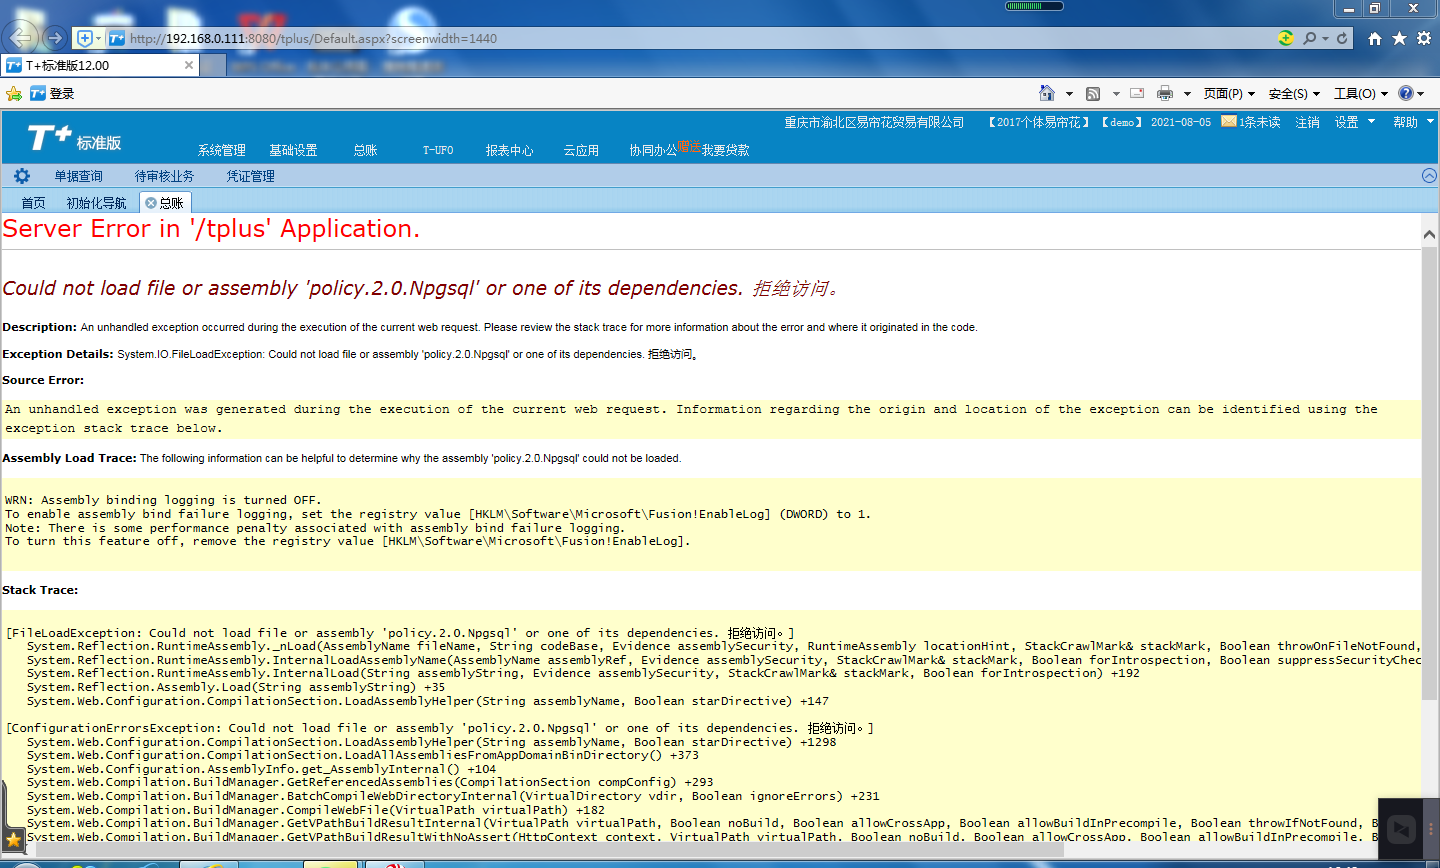Click the 【demo】 user label

tap(1122, 122)
